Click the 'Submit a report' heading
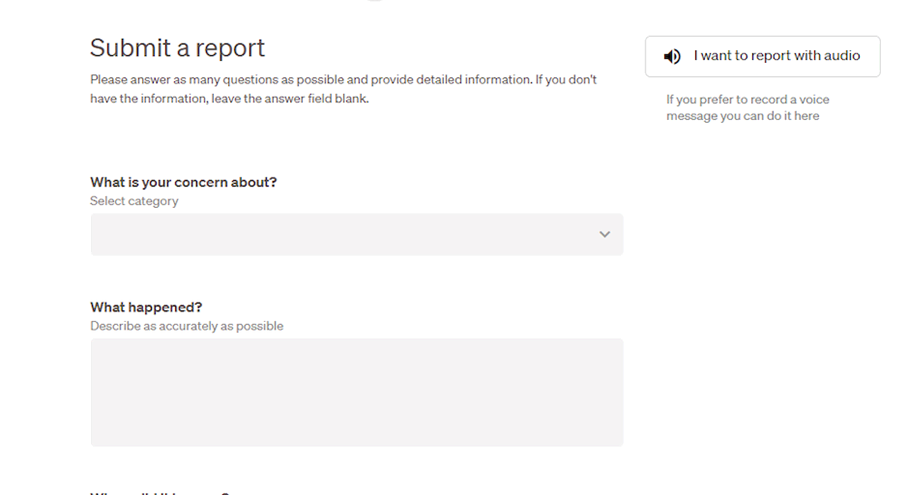This screenshot has width=907, height=495. (x=177, y=48)
